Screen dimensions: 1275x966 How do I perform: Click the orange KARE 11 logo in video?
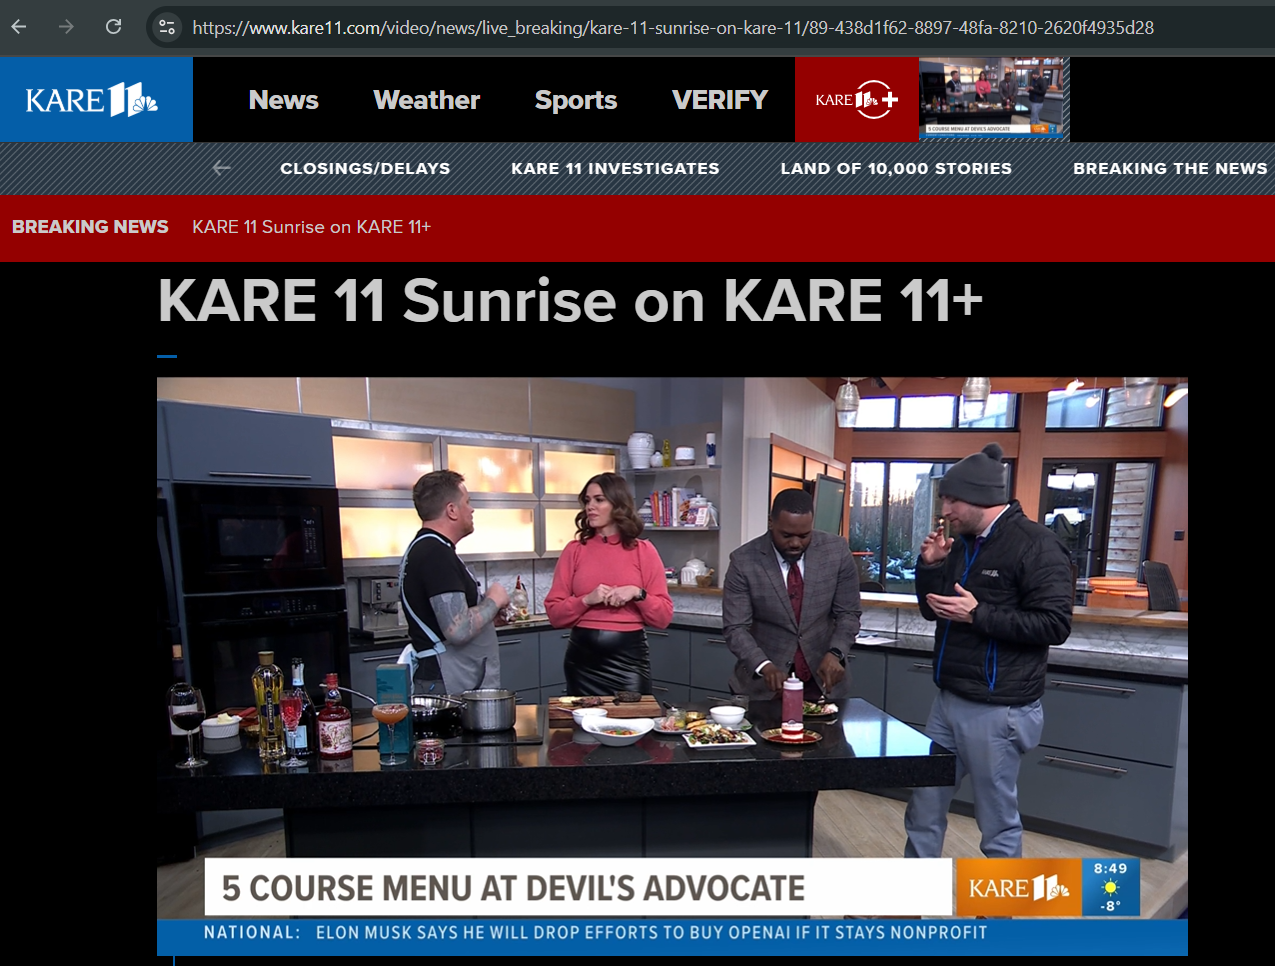(x=1018, y=887)
